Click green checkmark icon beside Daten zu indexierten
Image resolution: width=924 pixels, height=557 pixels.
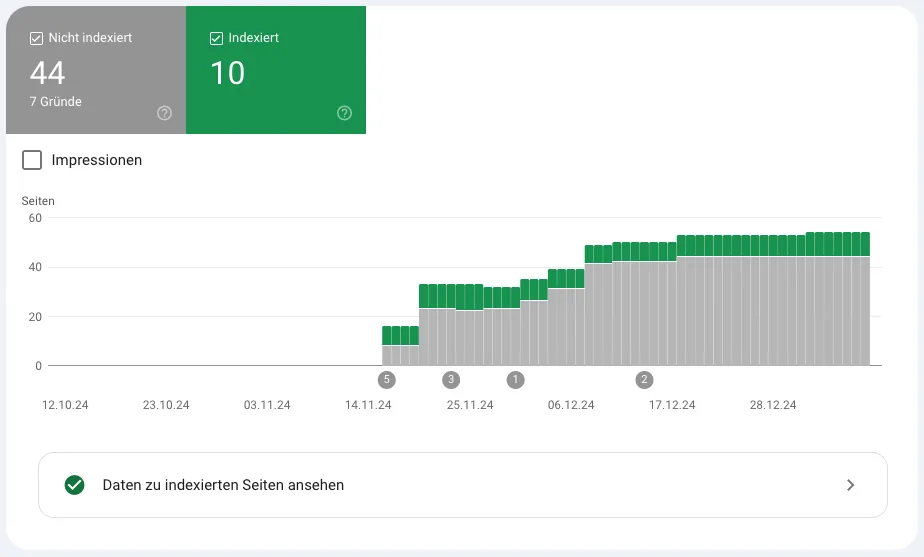(x=74, y=485)
